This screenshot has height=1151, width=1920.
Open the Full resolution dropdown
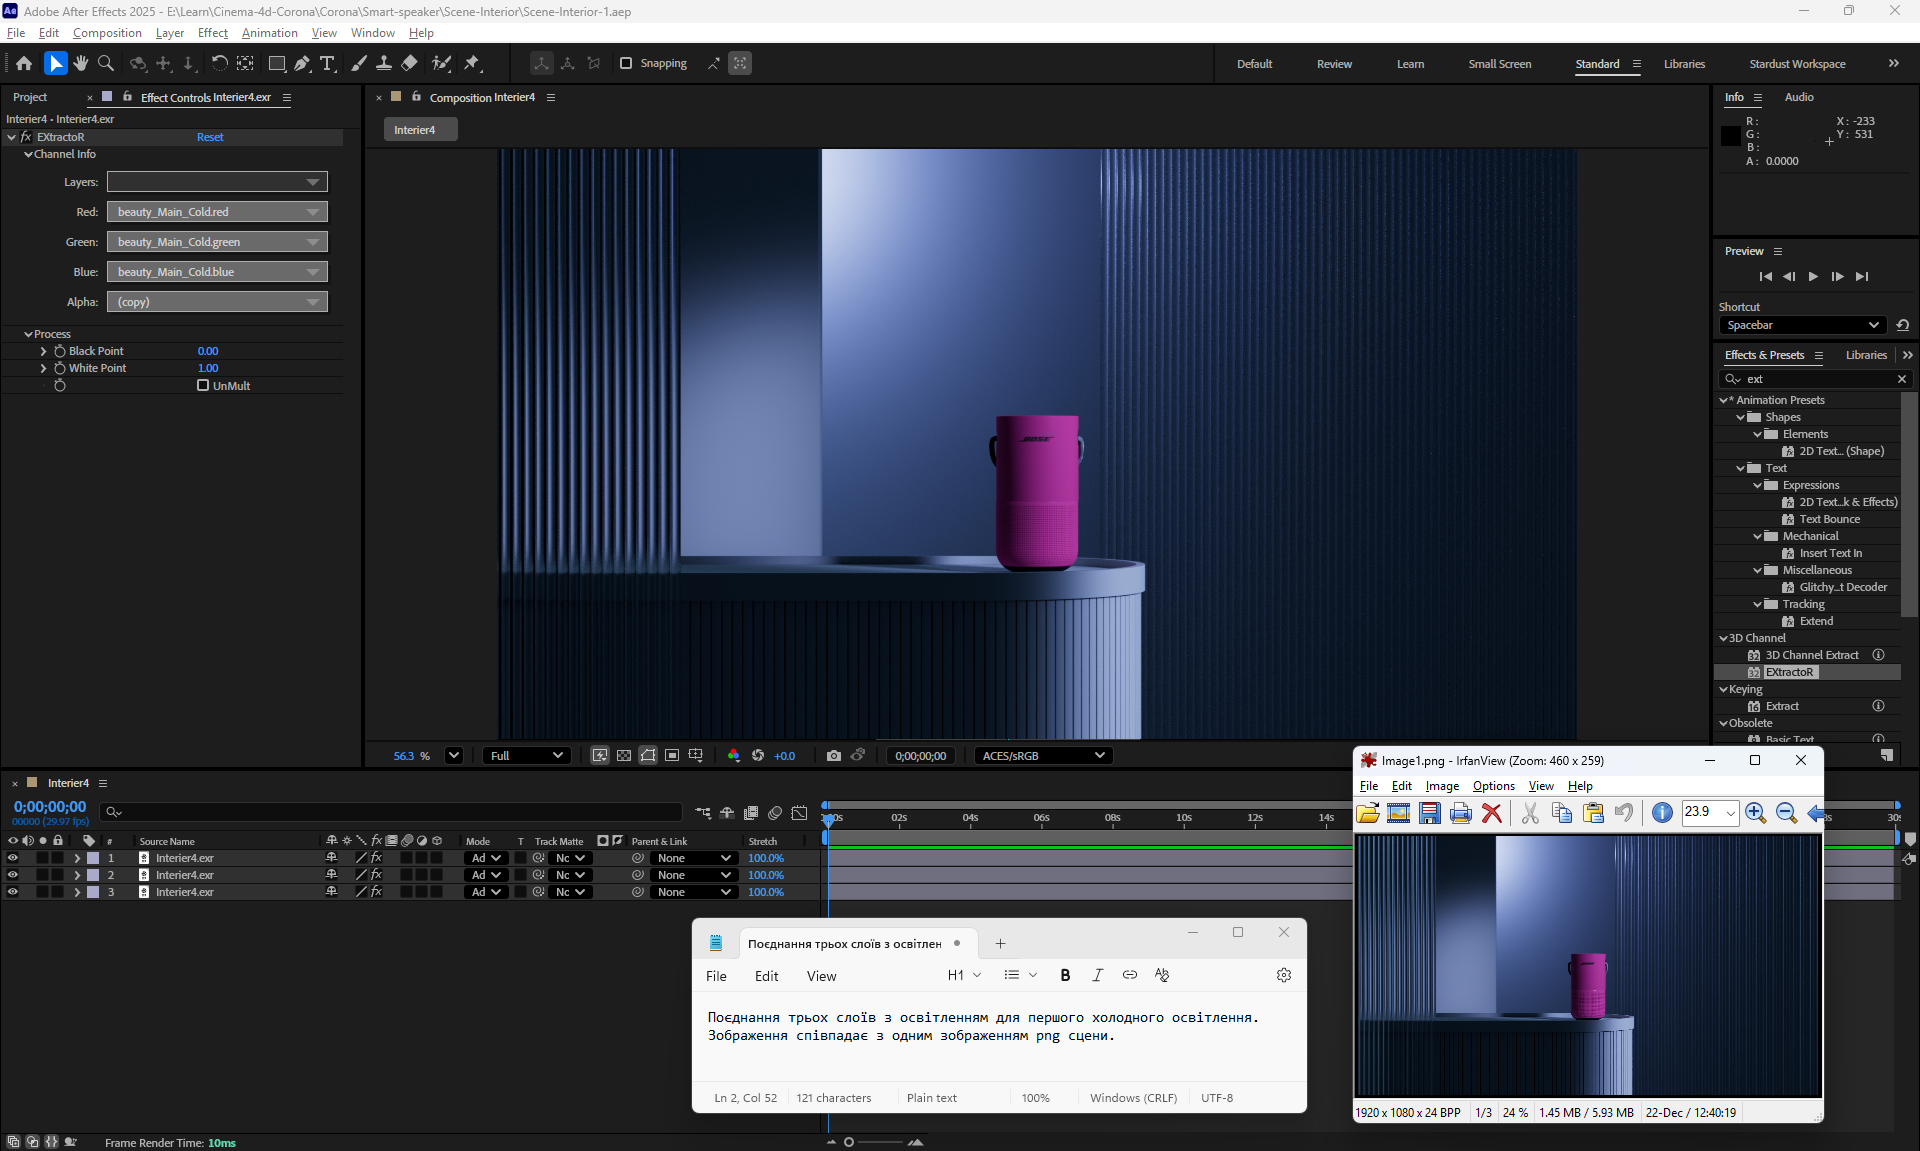coord(527,756)
